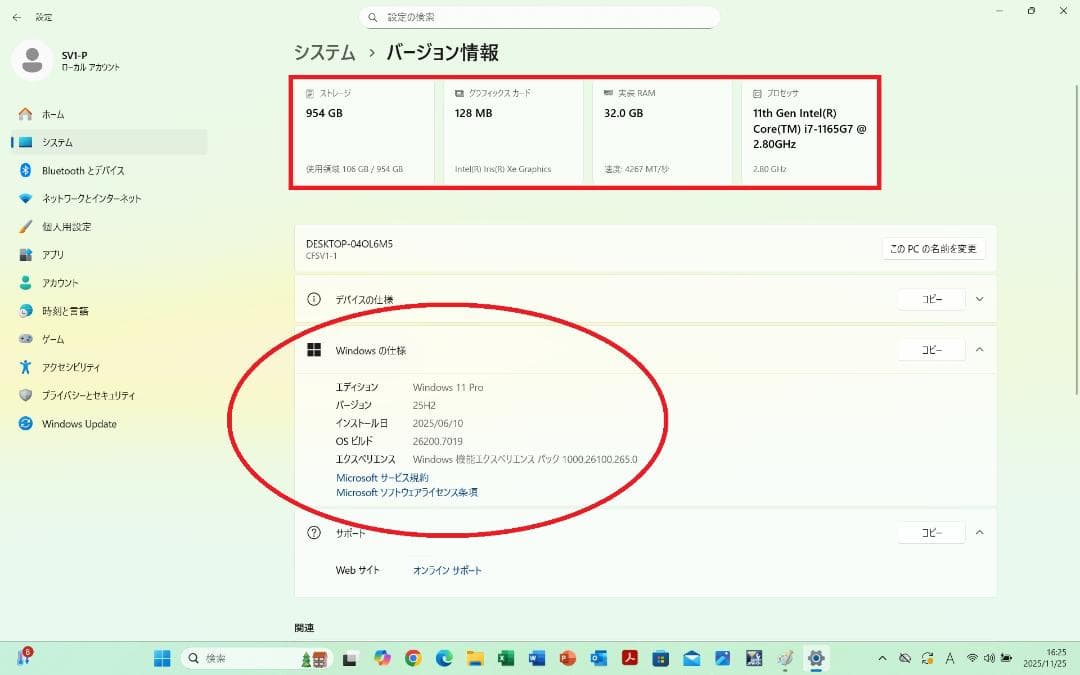Launch Excel from the taskbar

[505, 658]
